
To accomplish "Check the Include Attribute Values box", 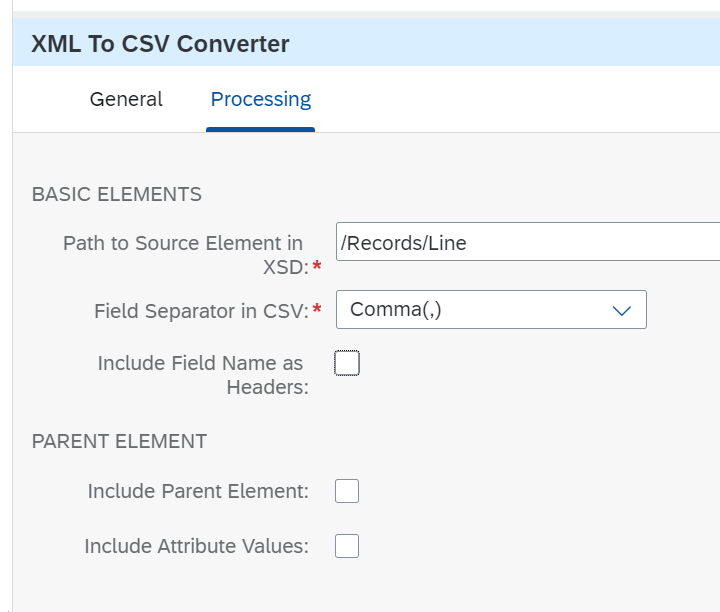I will (x=347, y=546).
